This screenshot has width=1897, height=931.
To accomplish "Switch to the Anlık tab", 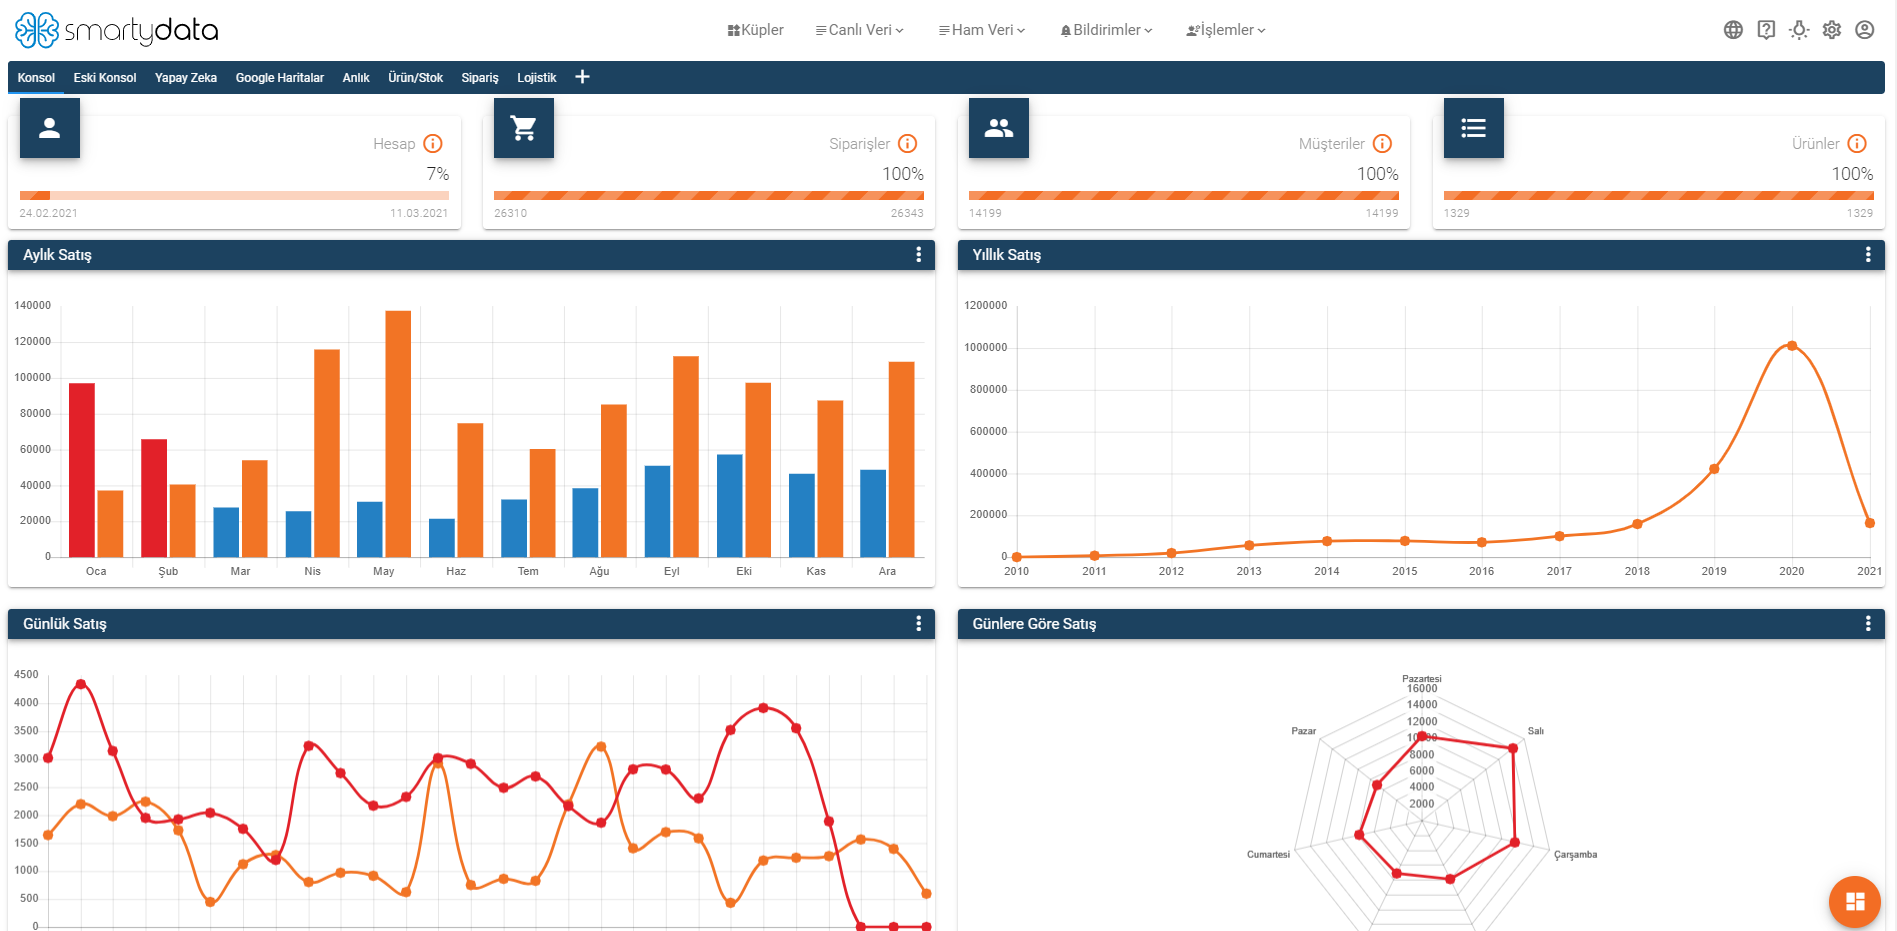I will 356,78.
